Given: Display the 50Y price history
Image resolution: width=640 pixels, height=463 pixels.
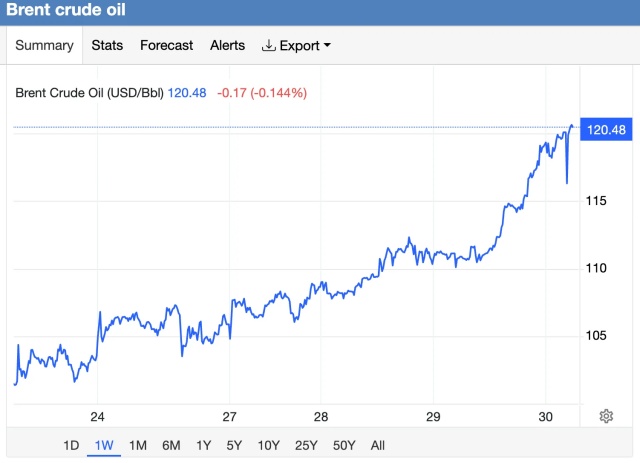Looking at the screenshot, I should (x=344, y=445).
